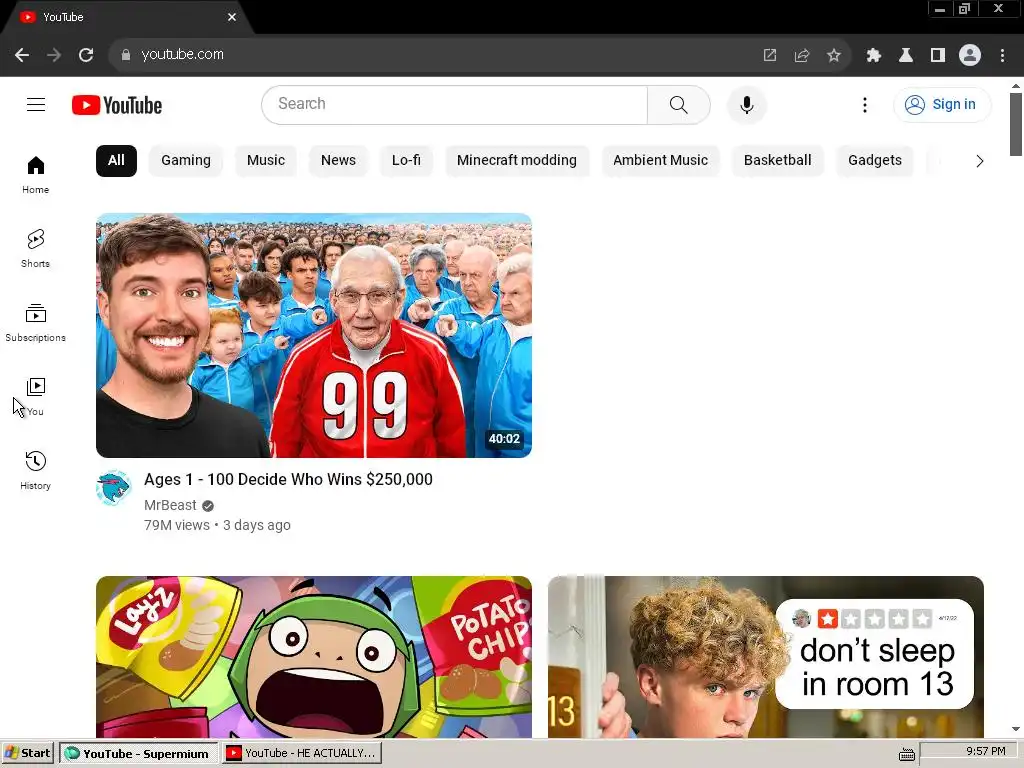Click the page vertical scrollbar thumb
This screenshot has width=1024, height=768.
[x=1016, y=124]
